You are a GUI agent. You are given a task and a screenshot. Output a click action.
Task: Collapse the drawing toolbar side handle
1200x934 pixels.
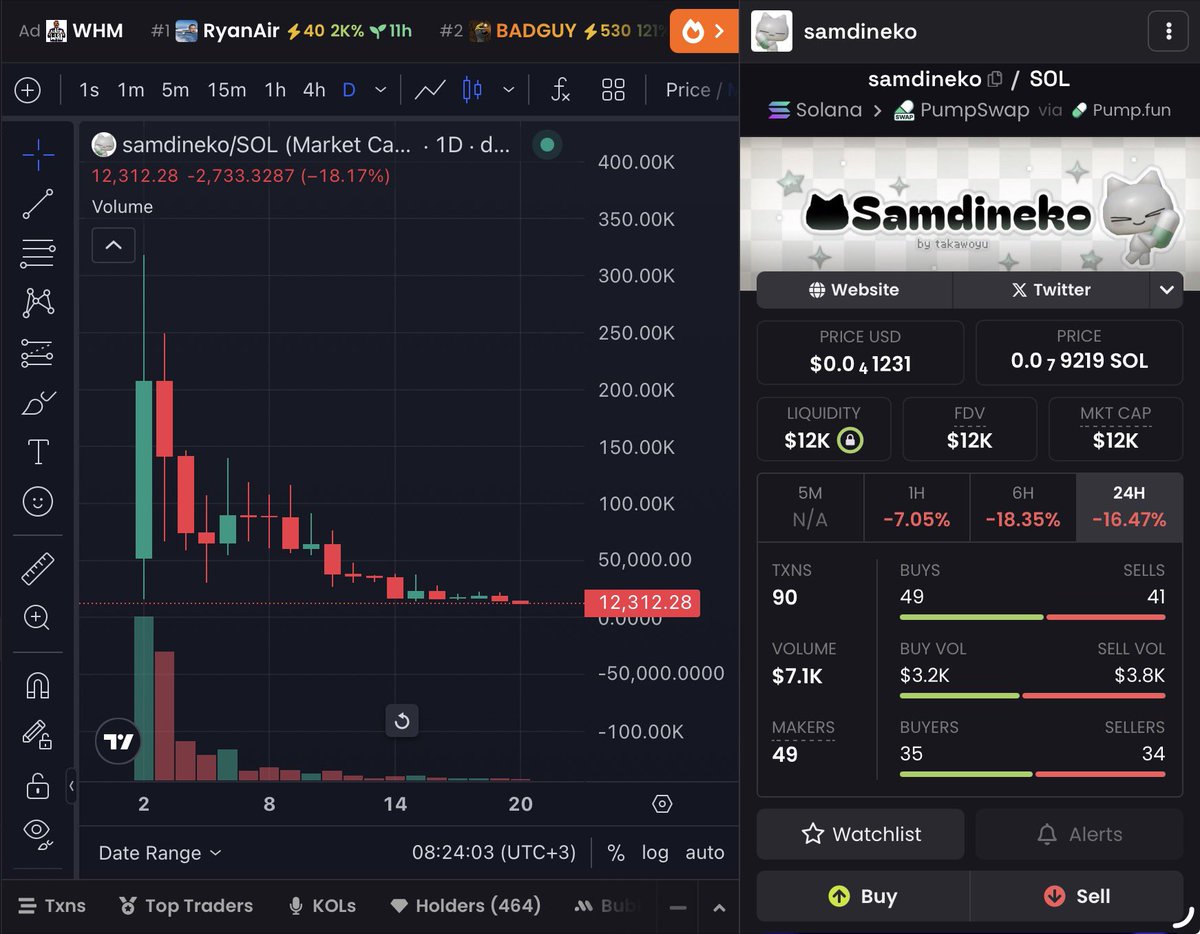point(71,787)
